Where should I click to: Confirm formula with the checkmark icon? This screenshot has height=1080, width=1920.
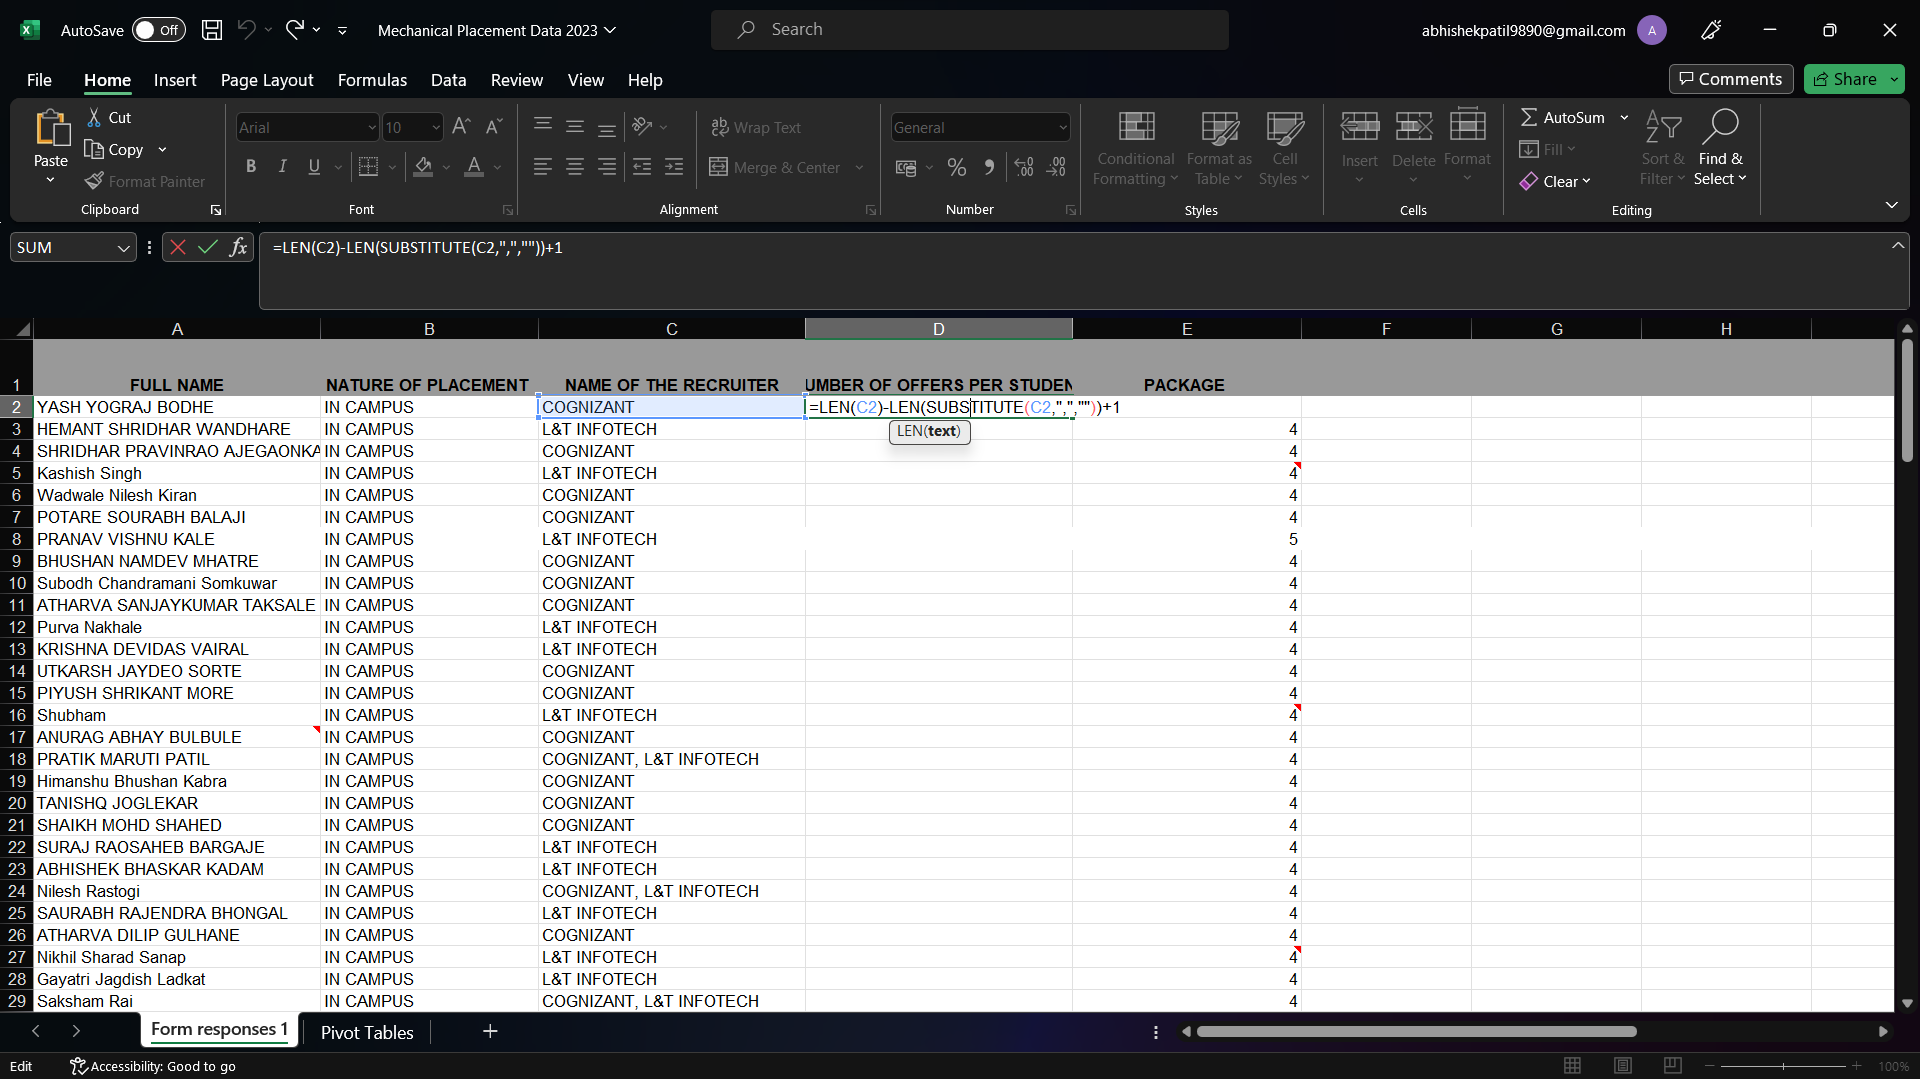click(x=208, y=247)
